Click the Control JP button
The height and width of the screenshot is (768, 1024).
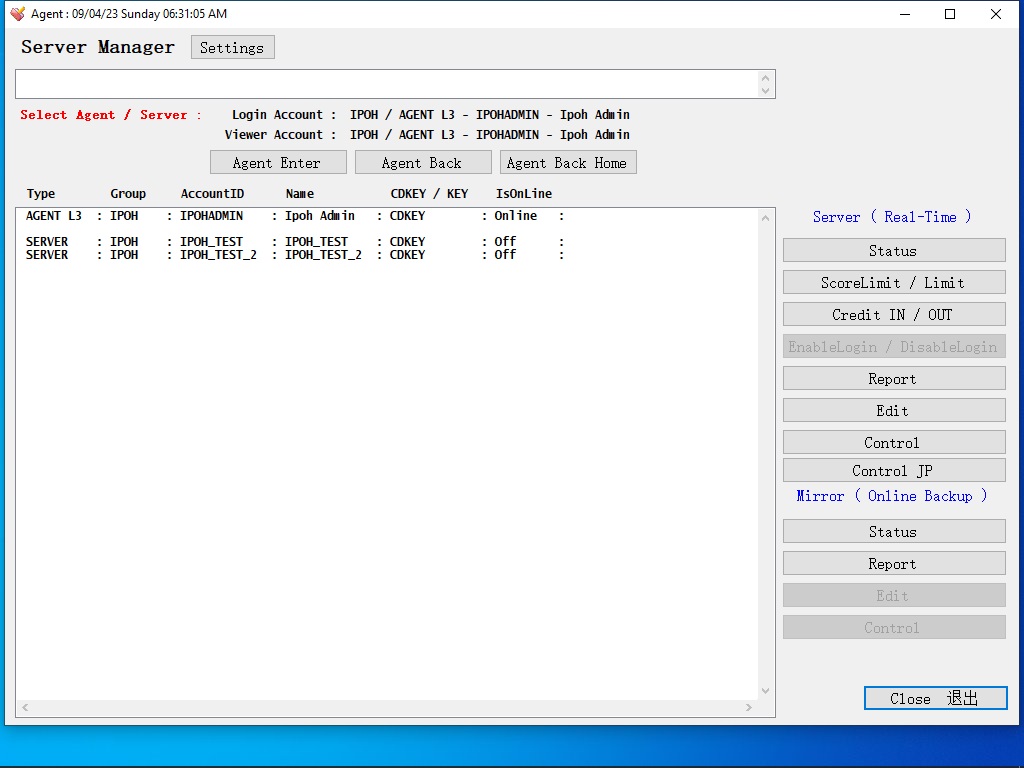coord(893,471)
